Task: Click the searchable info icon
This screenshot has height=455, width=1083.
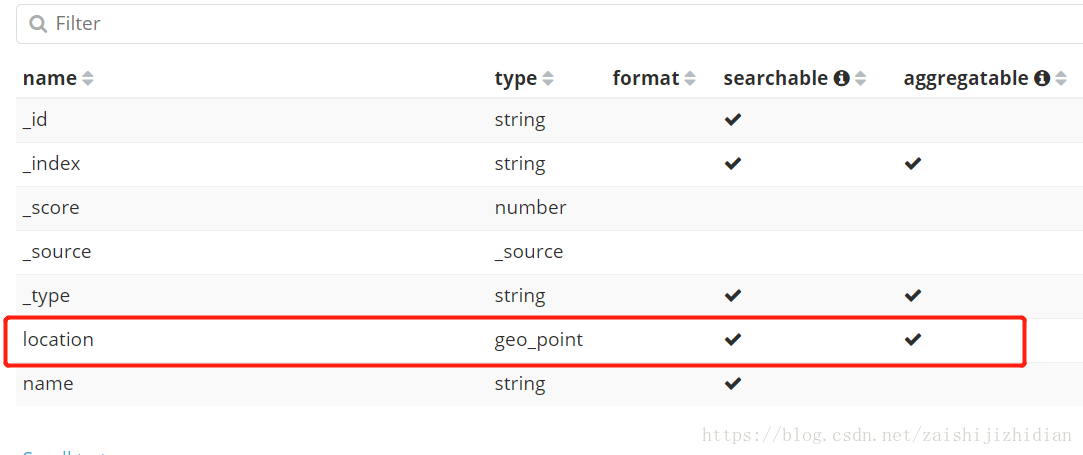Action: point(841,79)
